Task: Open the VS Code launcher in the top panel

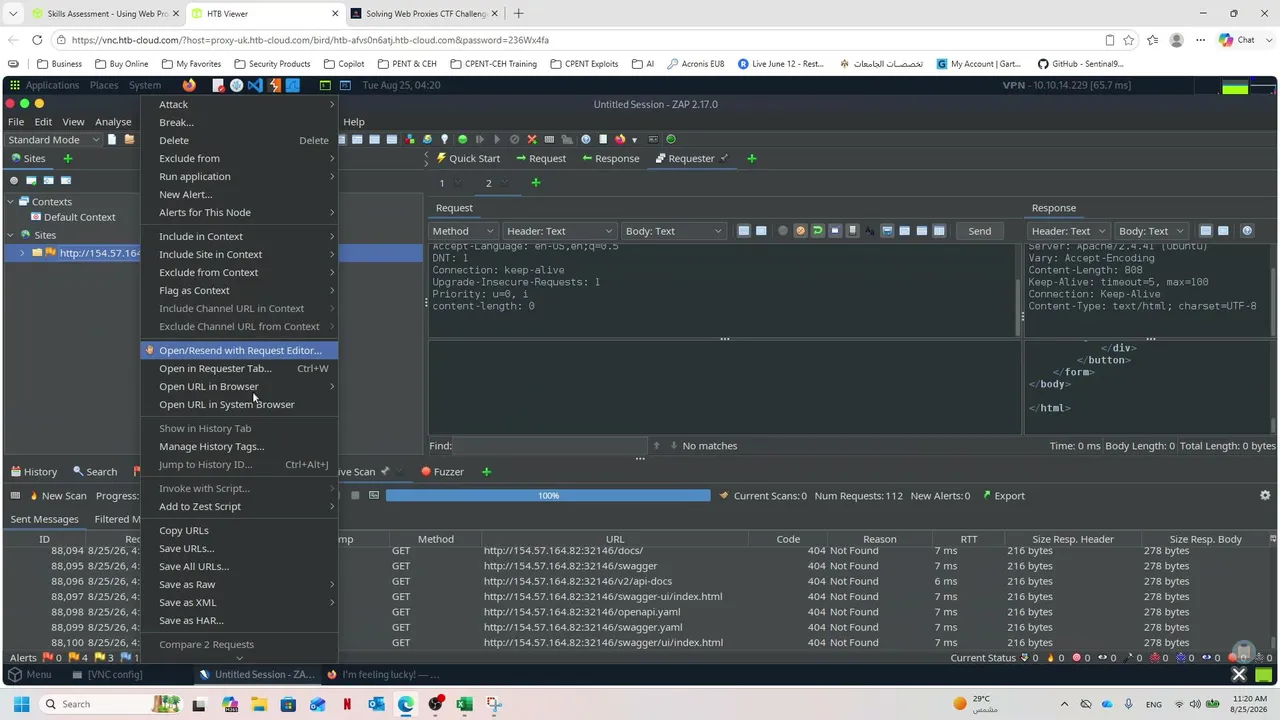Action: coord(255,85)
